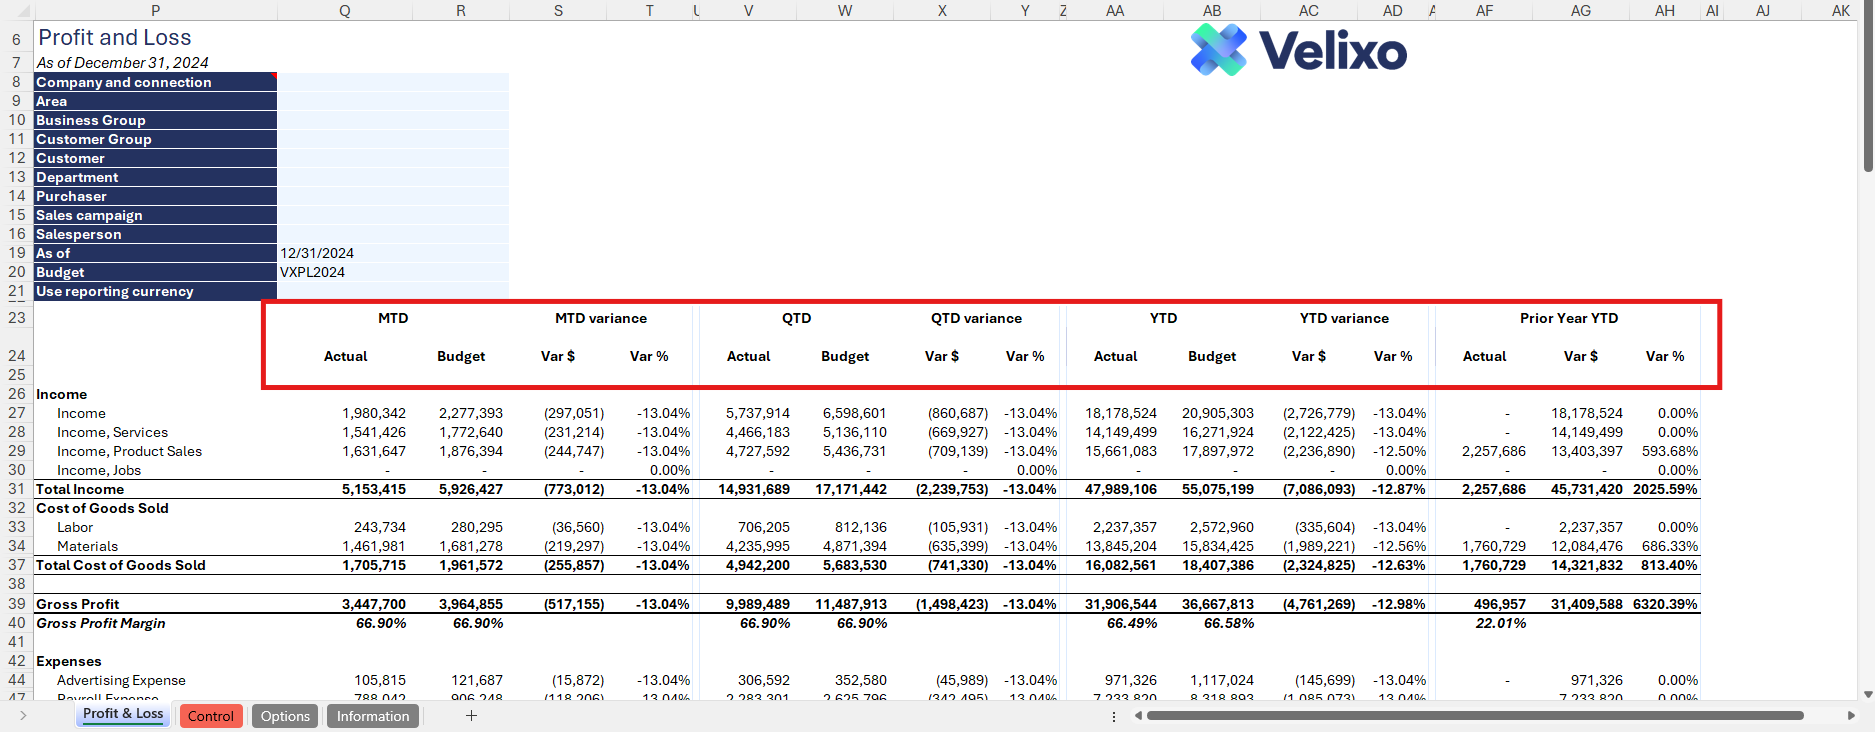
Task: Click the horizontal scrollbar right arrow
Action: pyautogui.click(x=1850, y=716)
